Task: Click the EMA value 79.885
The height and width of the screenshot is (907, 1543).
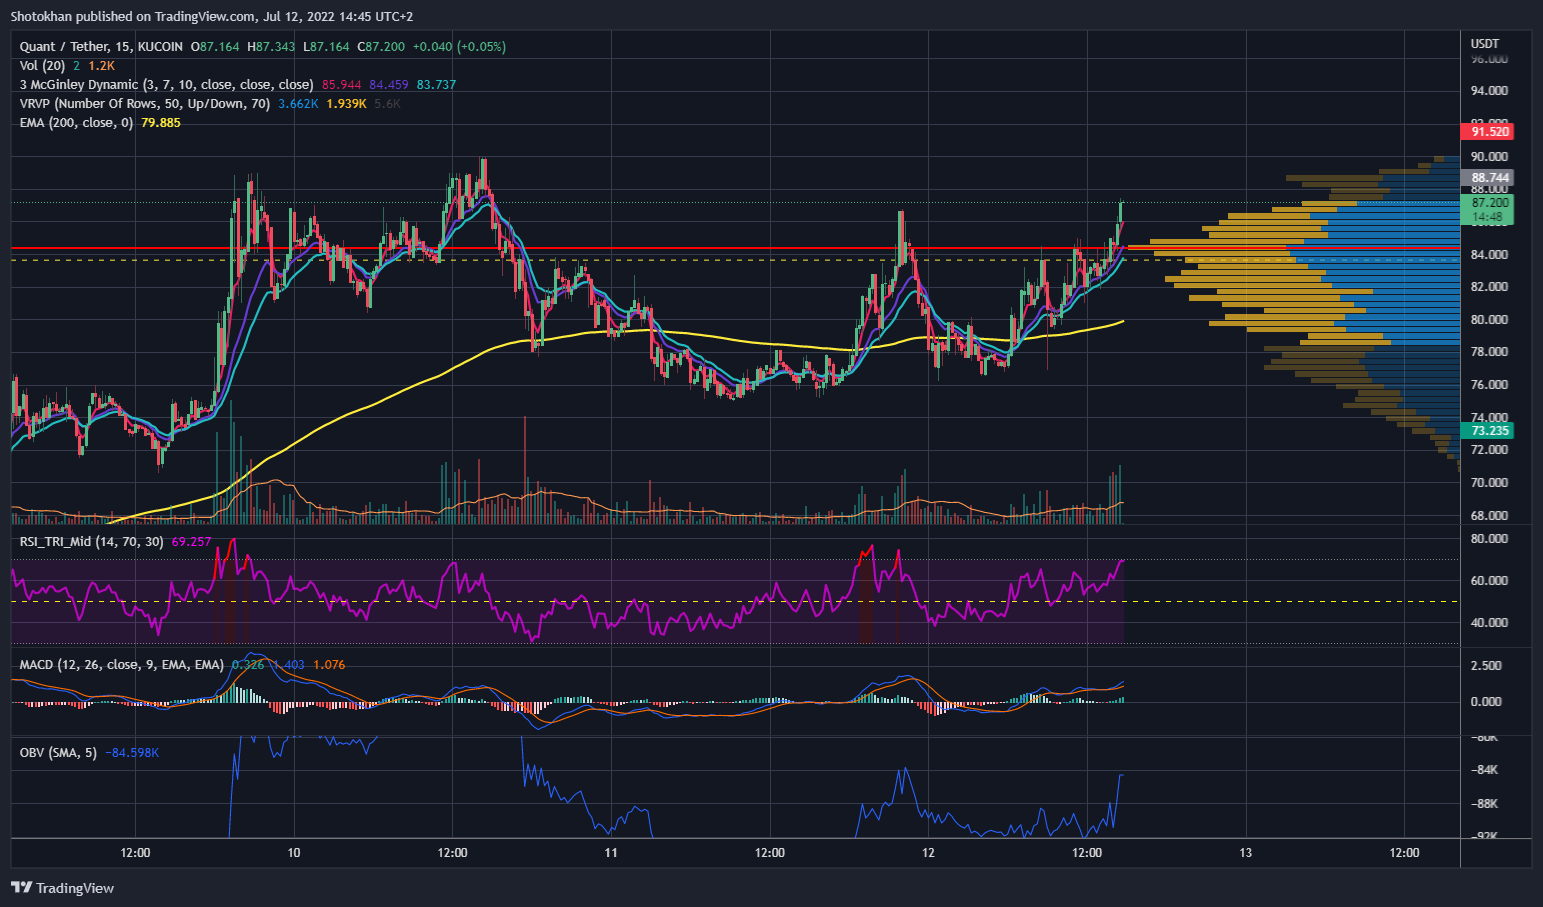Action: point(161,123)
